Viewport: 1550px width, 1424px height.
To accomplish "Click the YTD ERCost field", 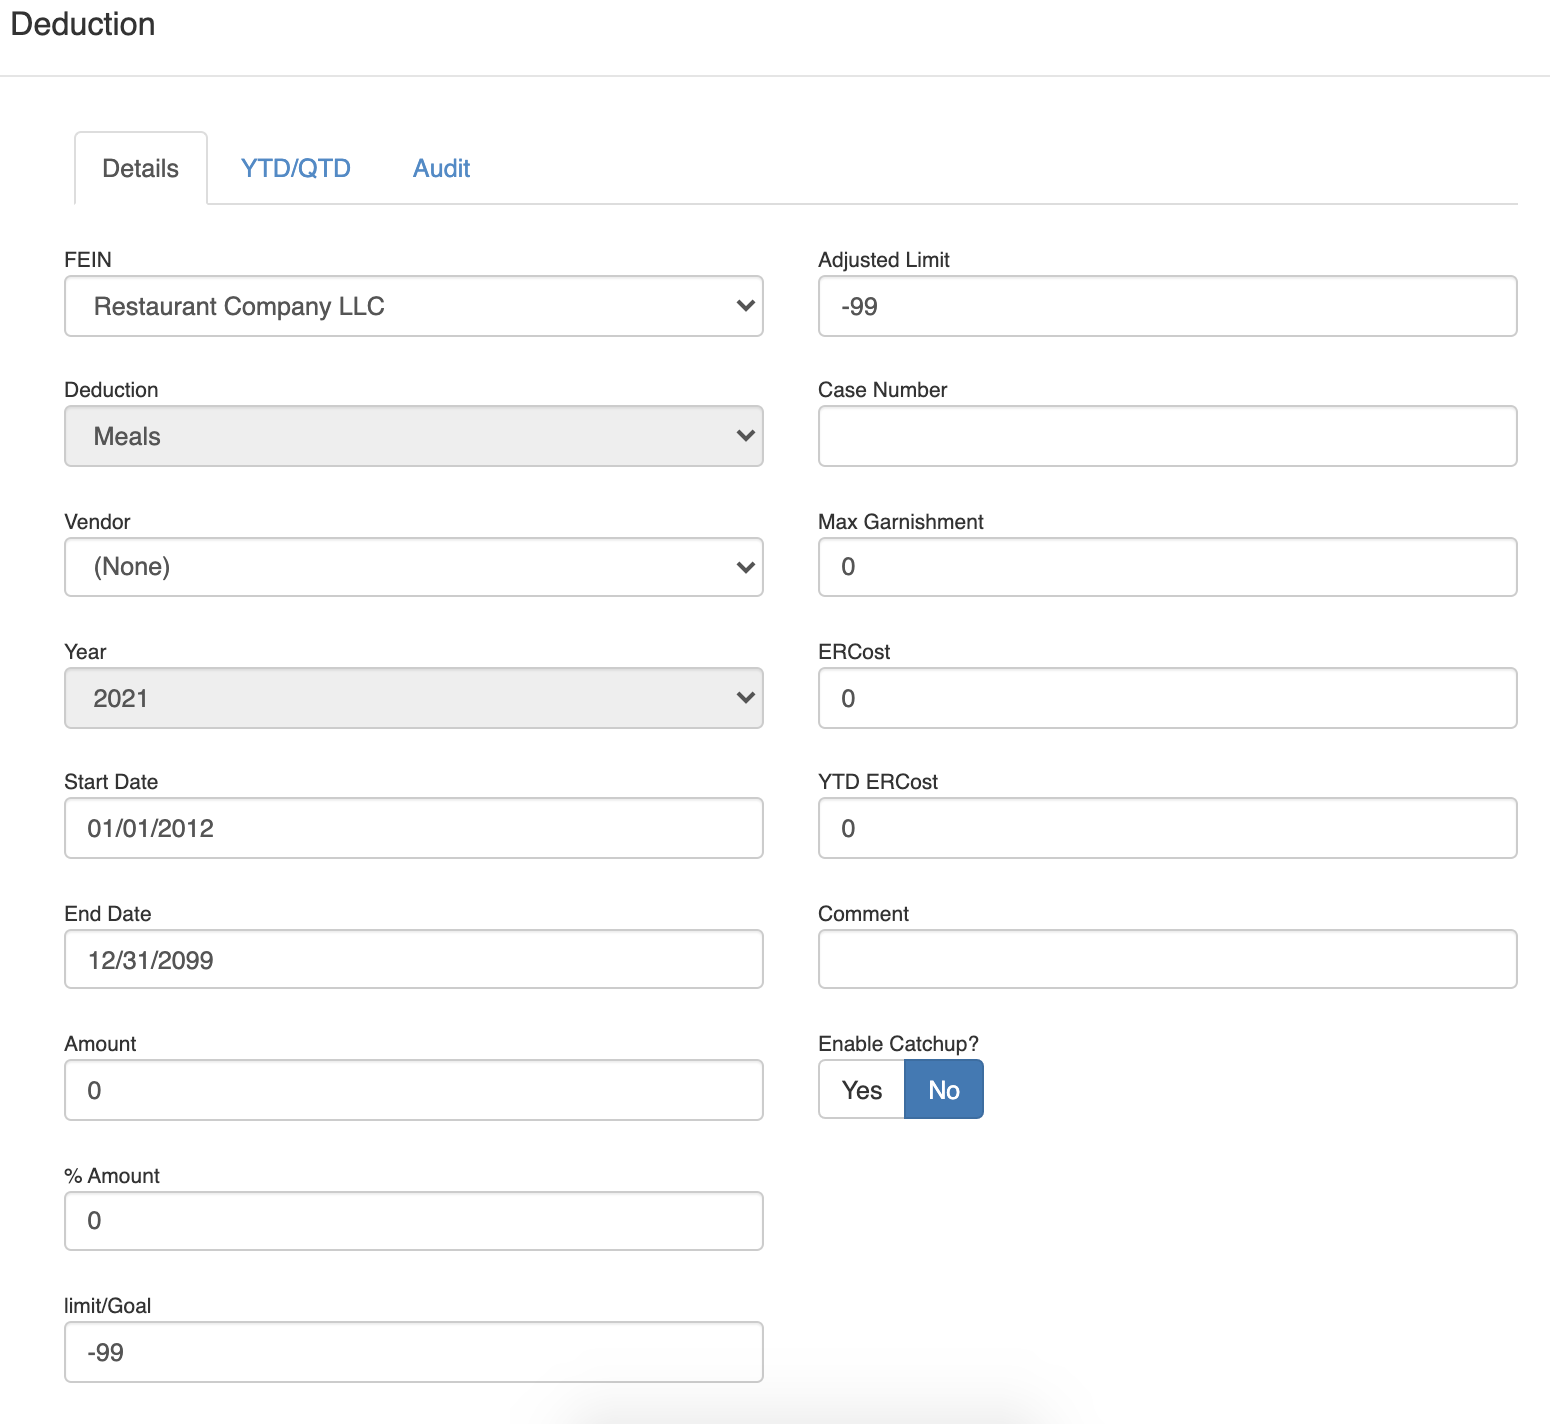I will pyautogui.click(x=1166, y=828).
